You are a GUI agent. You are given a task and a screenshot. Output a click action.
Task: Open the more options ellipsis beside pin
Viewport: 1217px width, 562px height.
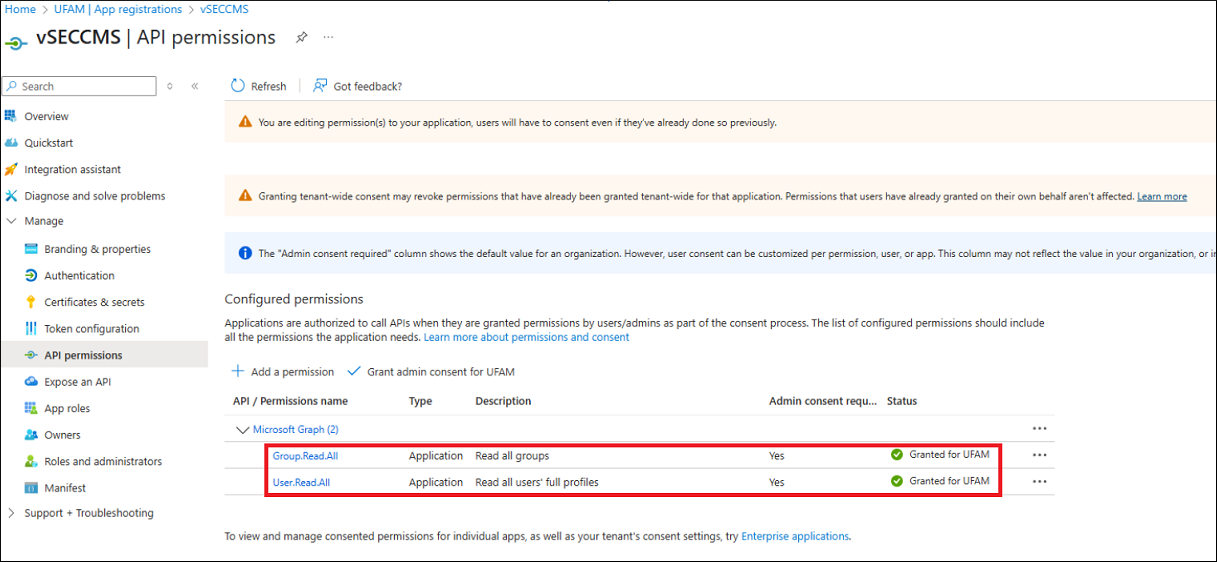[328, 38]
